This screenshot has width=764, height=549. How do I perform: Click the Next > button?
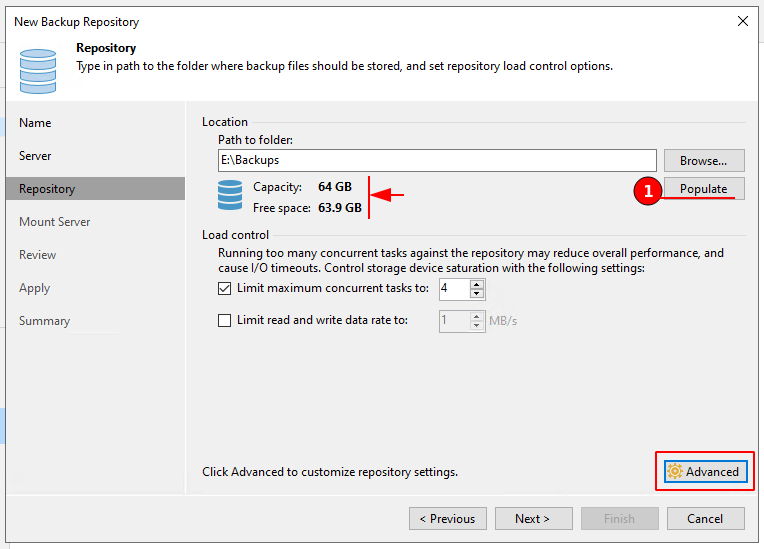click(x=533, y=519)
